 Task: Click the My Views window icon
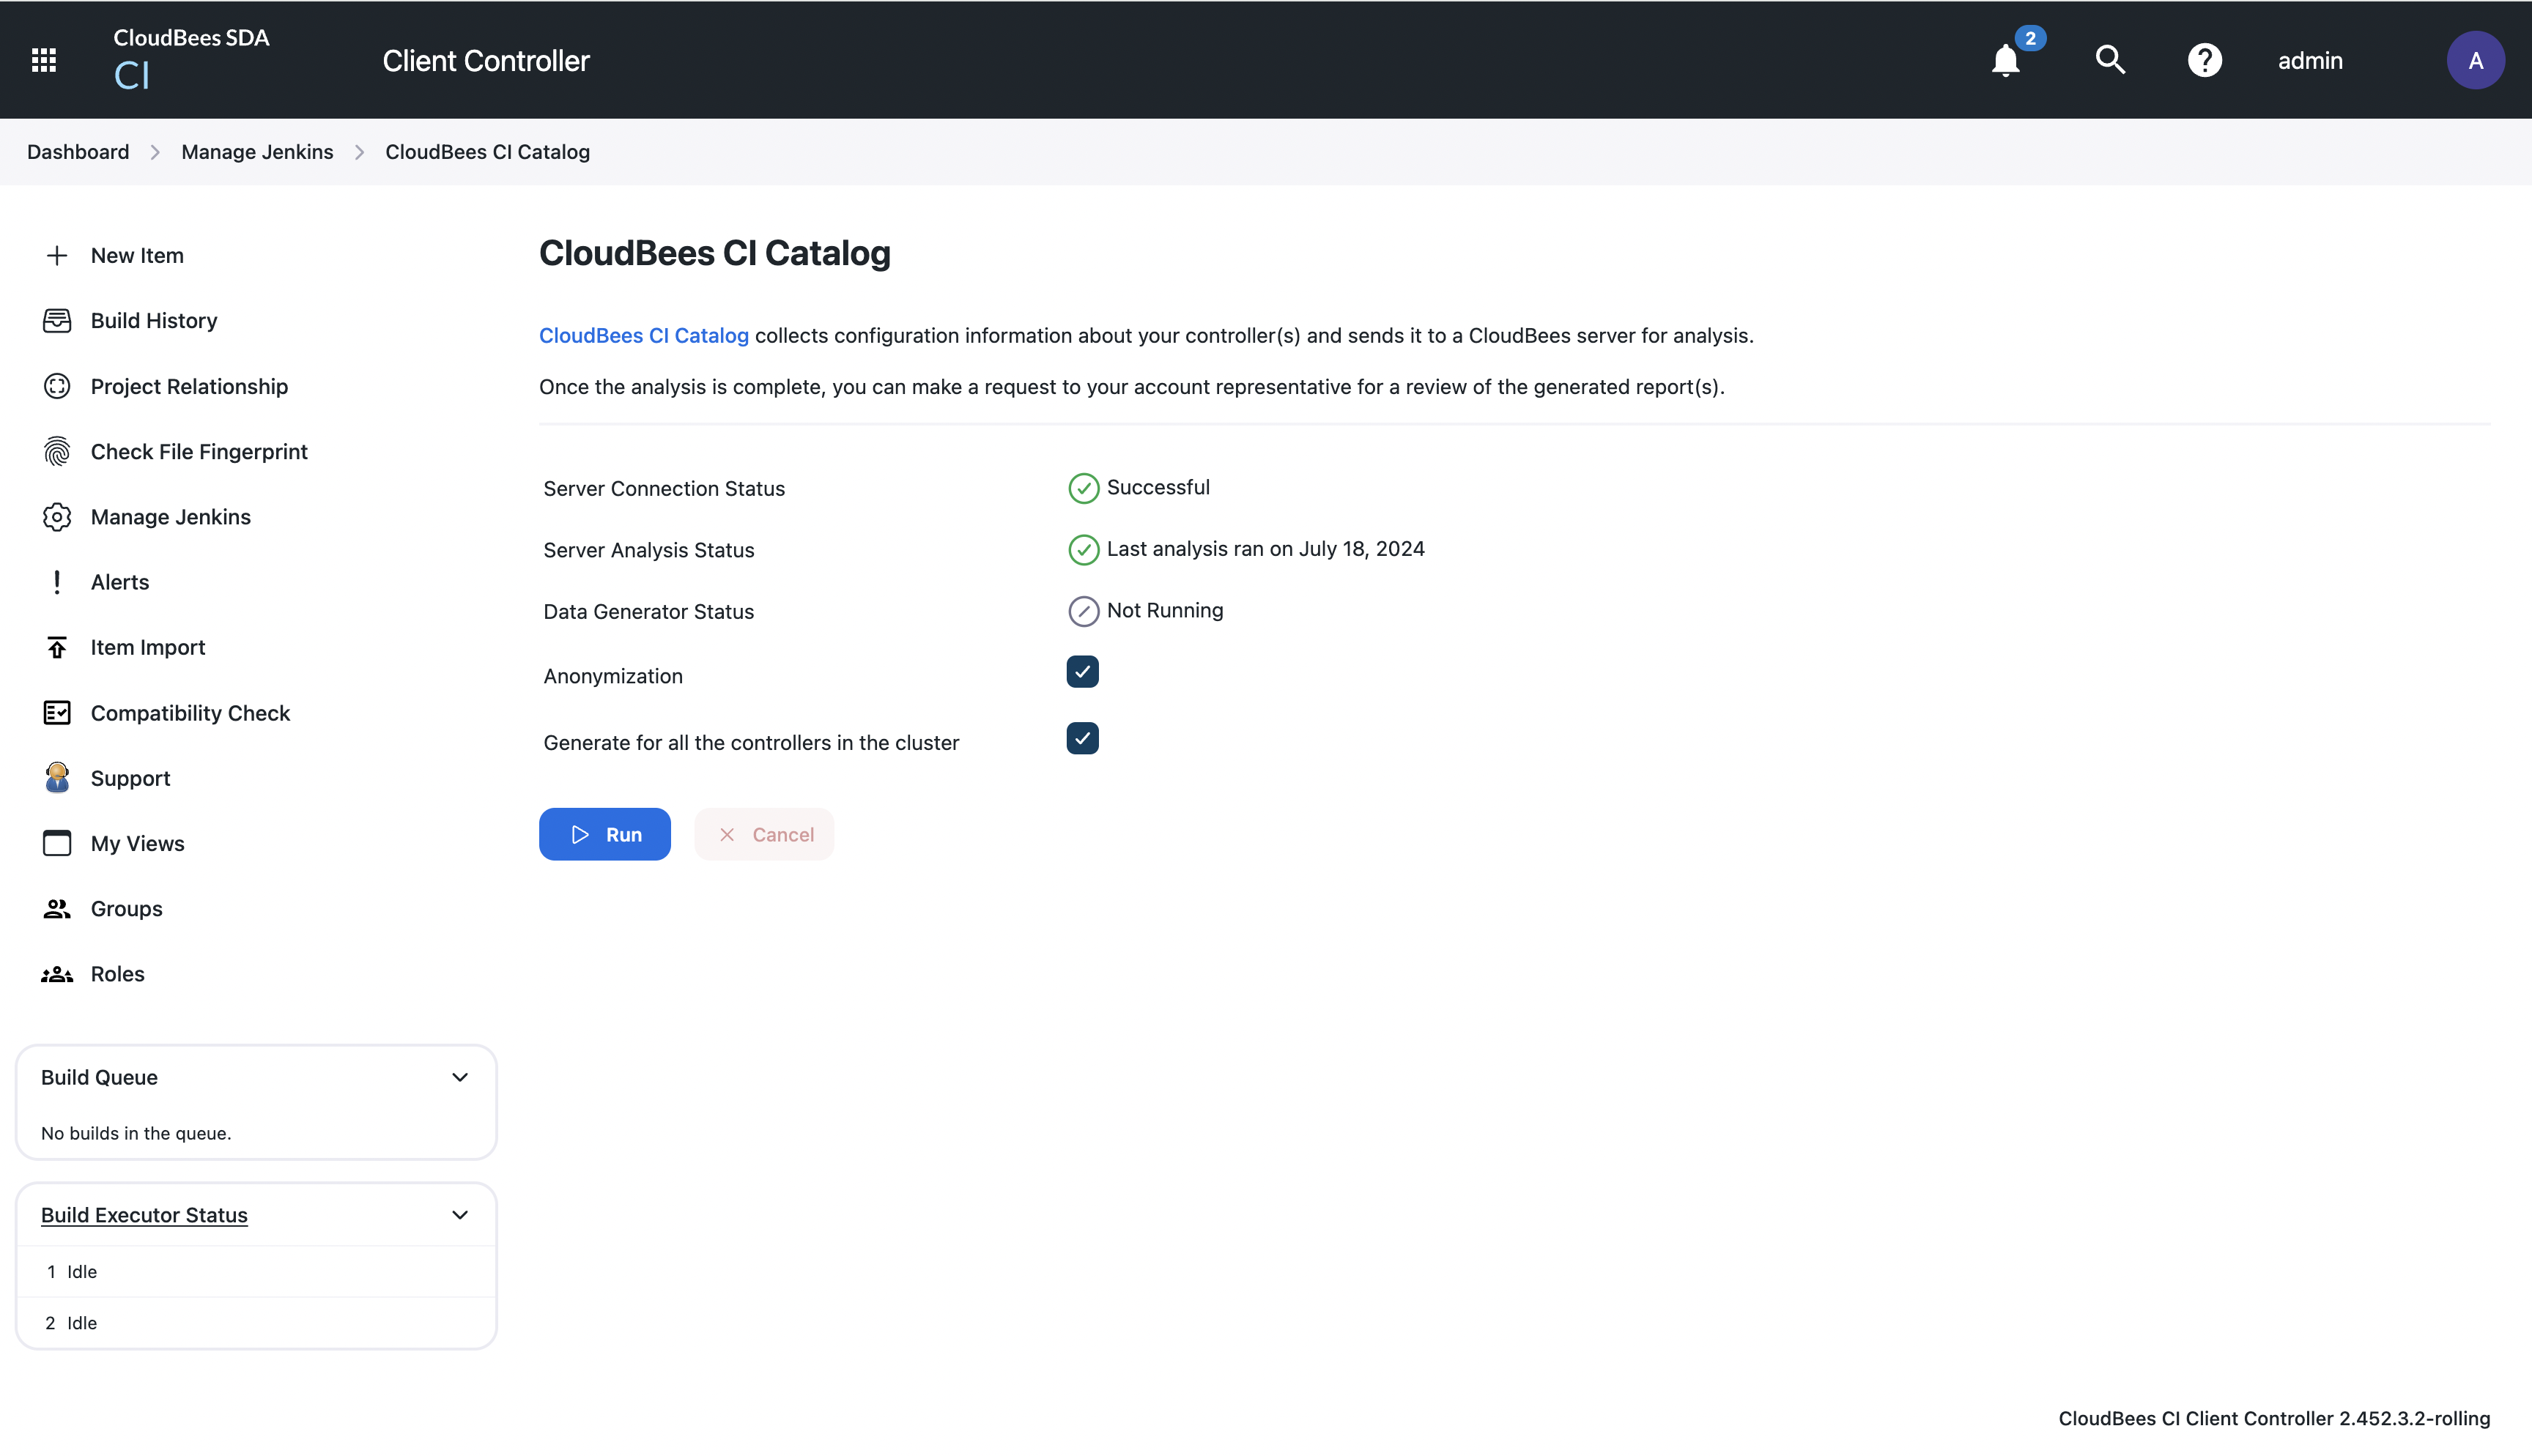(57, 843)
